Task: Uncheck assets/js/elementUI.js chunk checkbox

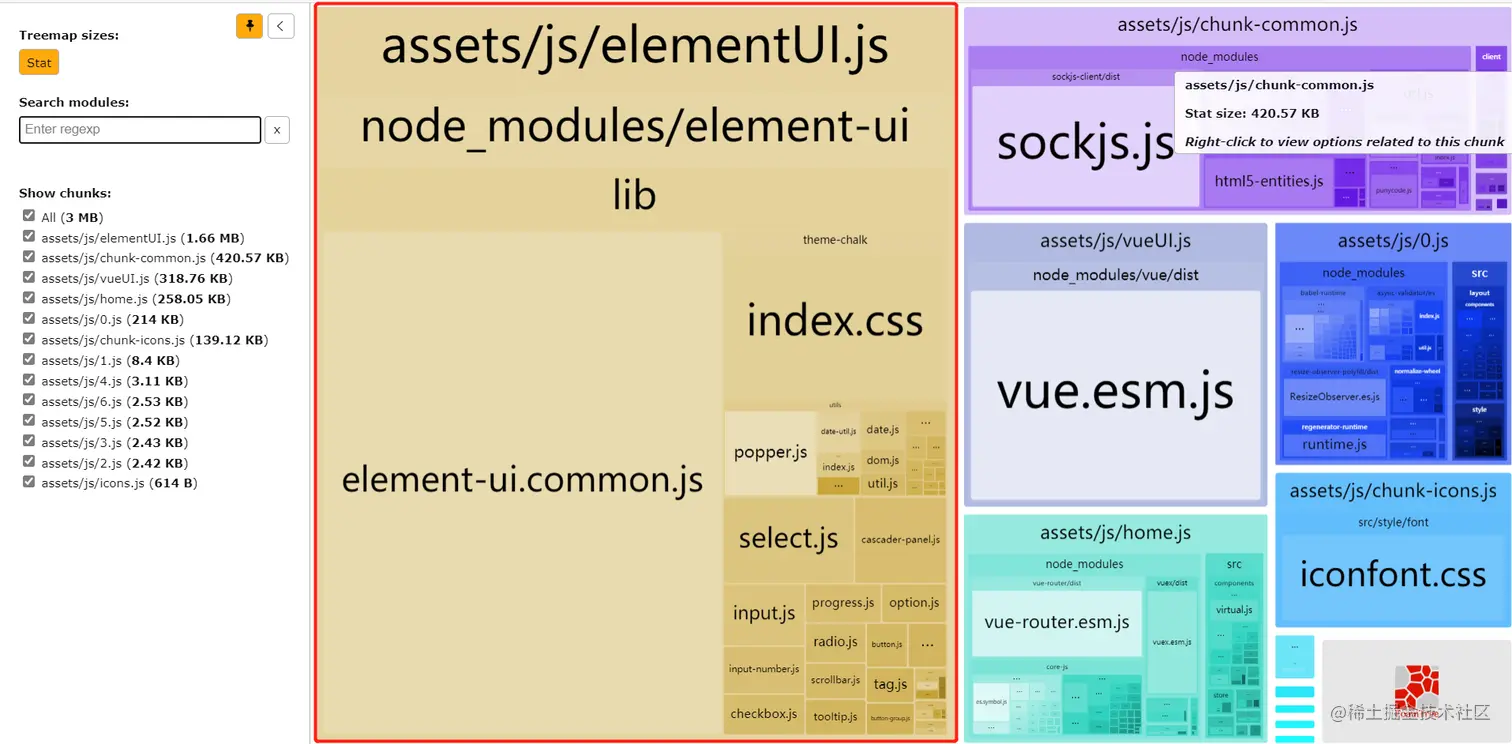Action: [x=29, y=237]
